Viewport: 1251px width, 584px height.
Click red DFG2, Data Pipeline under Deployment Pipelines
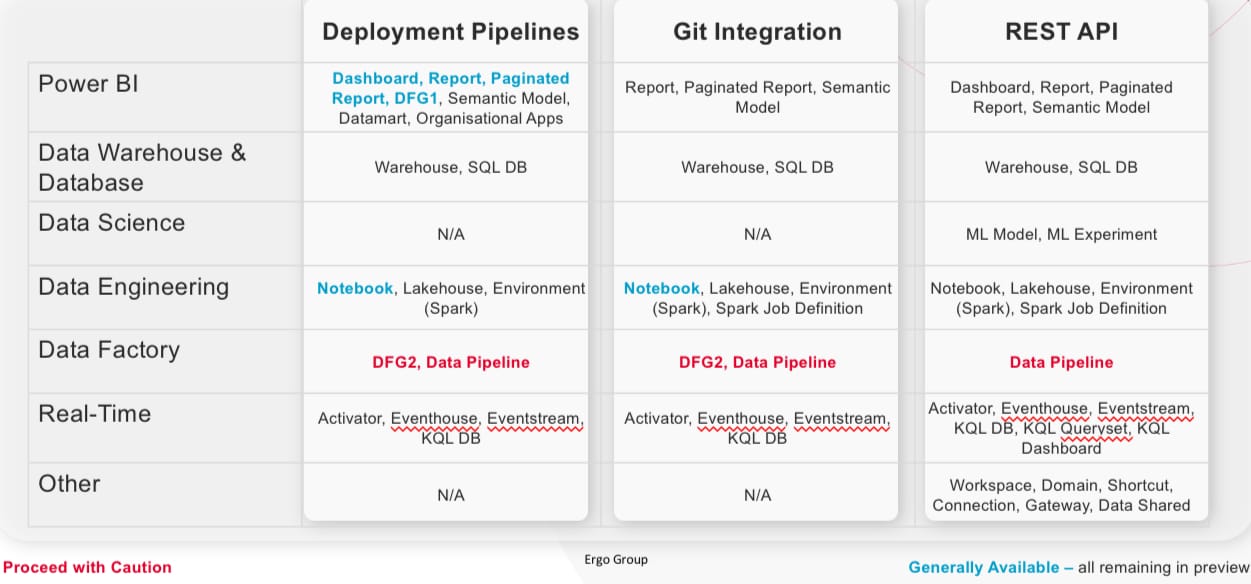pos(450,362)
